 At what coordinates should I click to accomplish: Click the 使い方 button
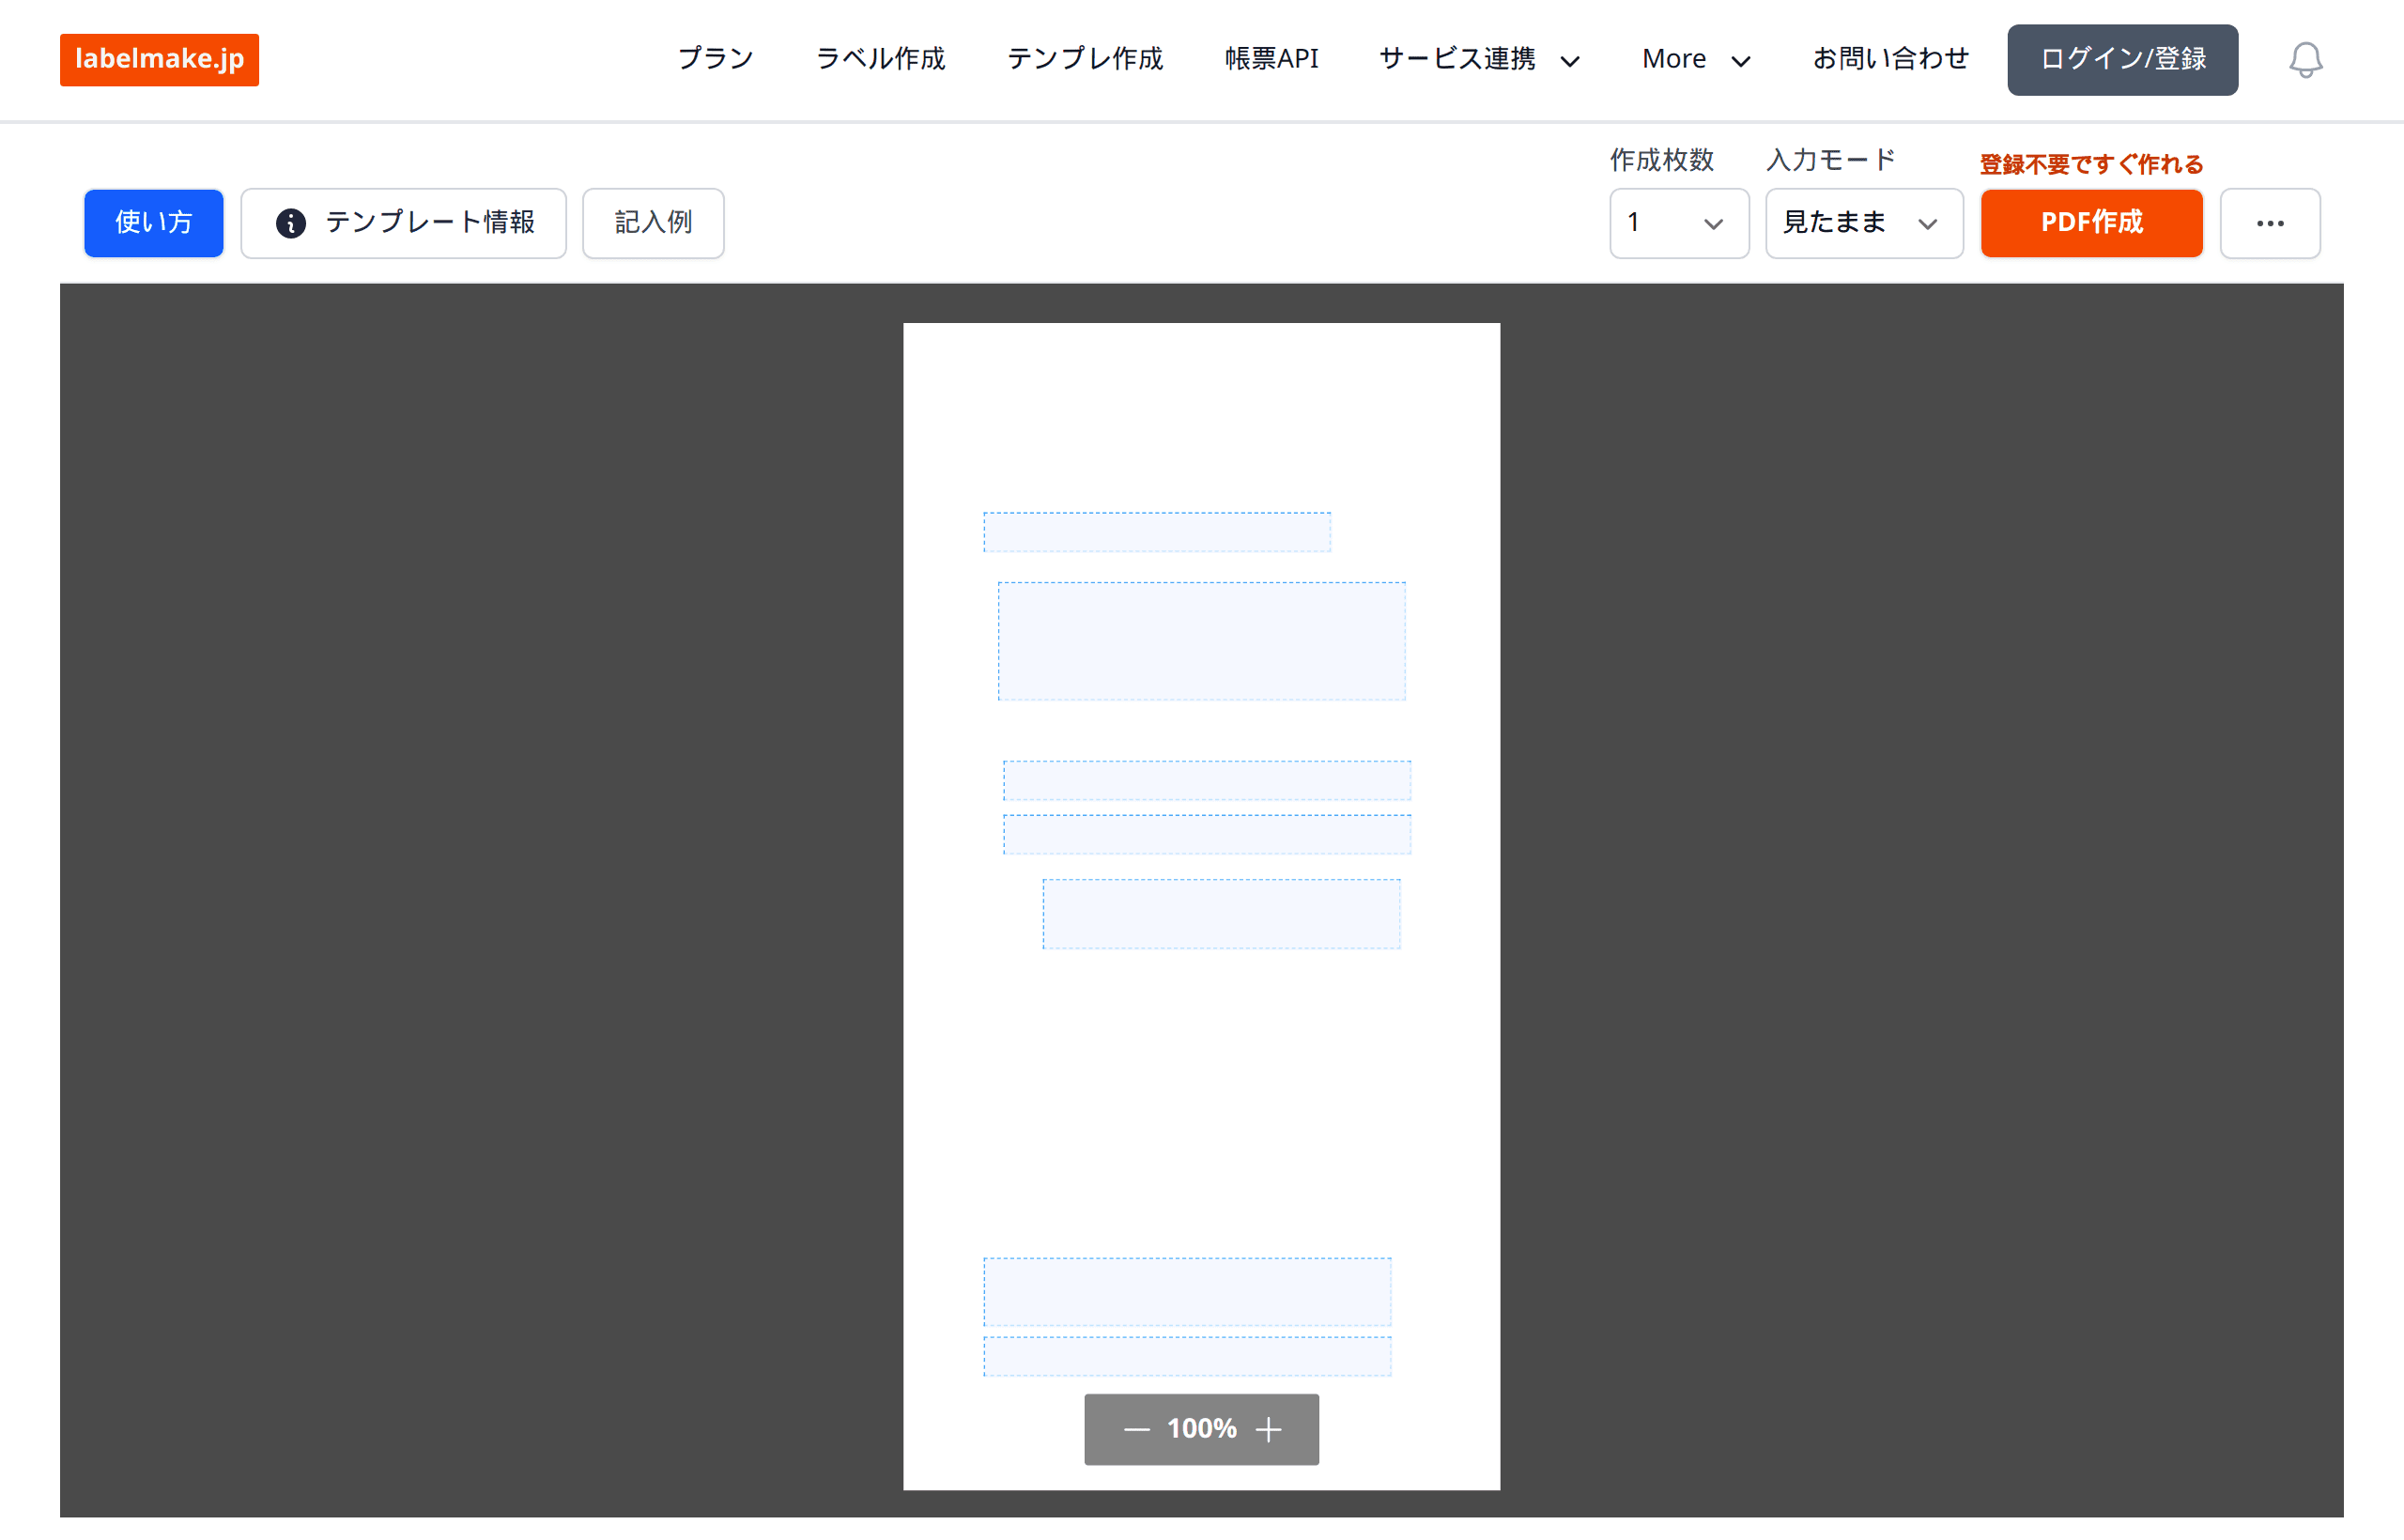click(x=154, y=223)
